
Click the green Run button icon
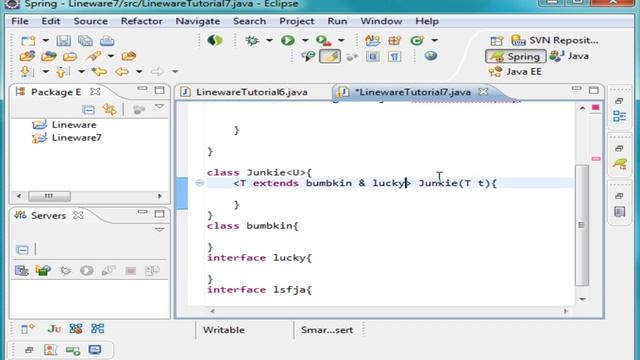[288, 40]
